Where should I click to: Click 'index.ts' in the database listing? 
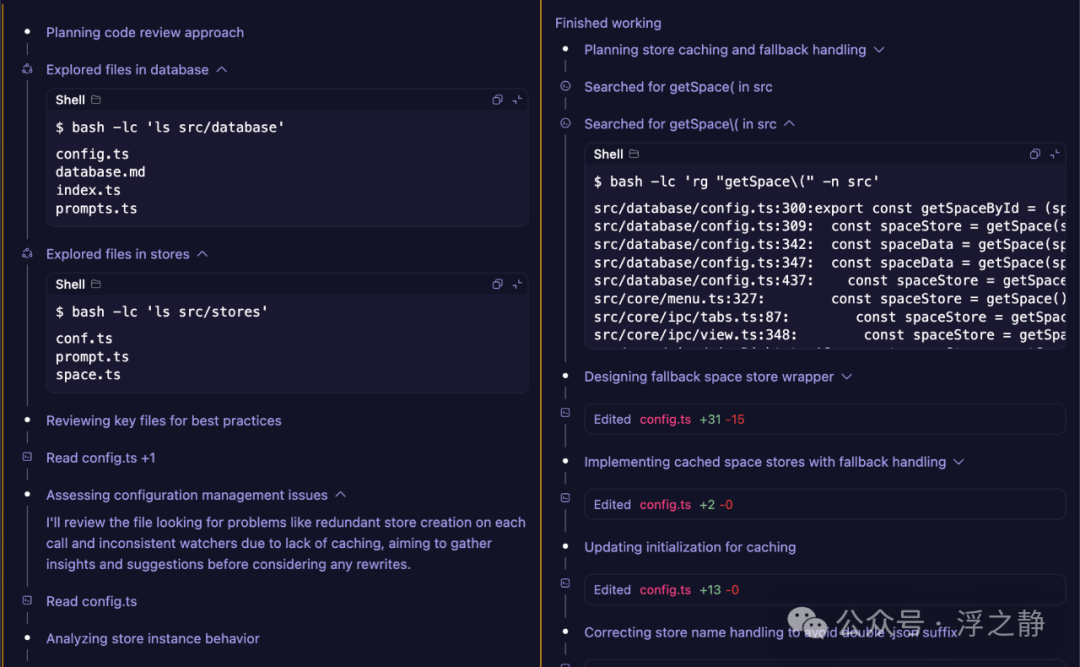pyautogui.click(x=88, y=190)
